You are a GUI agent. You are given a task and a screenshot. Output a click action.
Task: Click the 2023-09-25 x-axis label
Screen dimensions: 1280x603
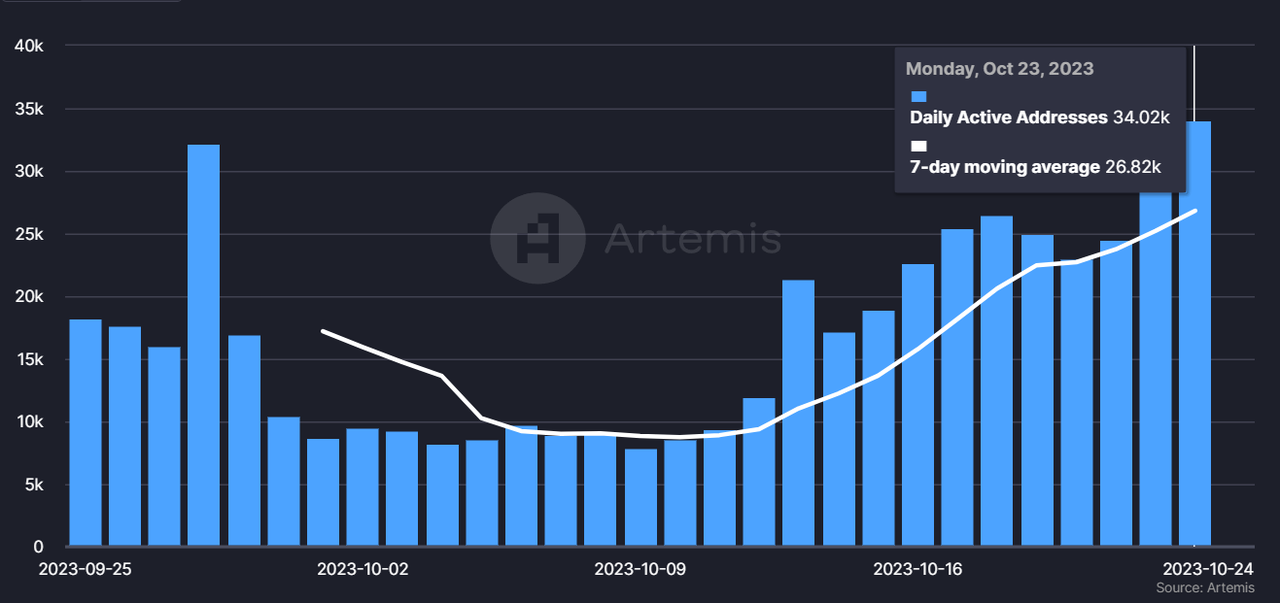(83, 569)
